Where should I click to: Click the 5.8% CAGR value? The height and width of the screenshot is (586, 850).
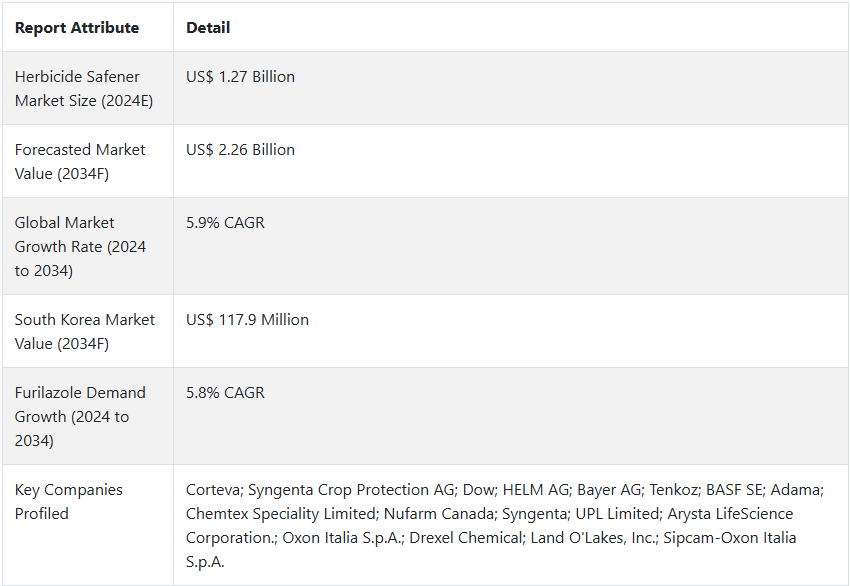tap(225, 392)
